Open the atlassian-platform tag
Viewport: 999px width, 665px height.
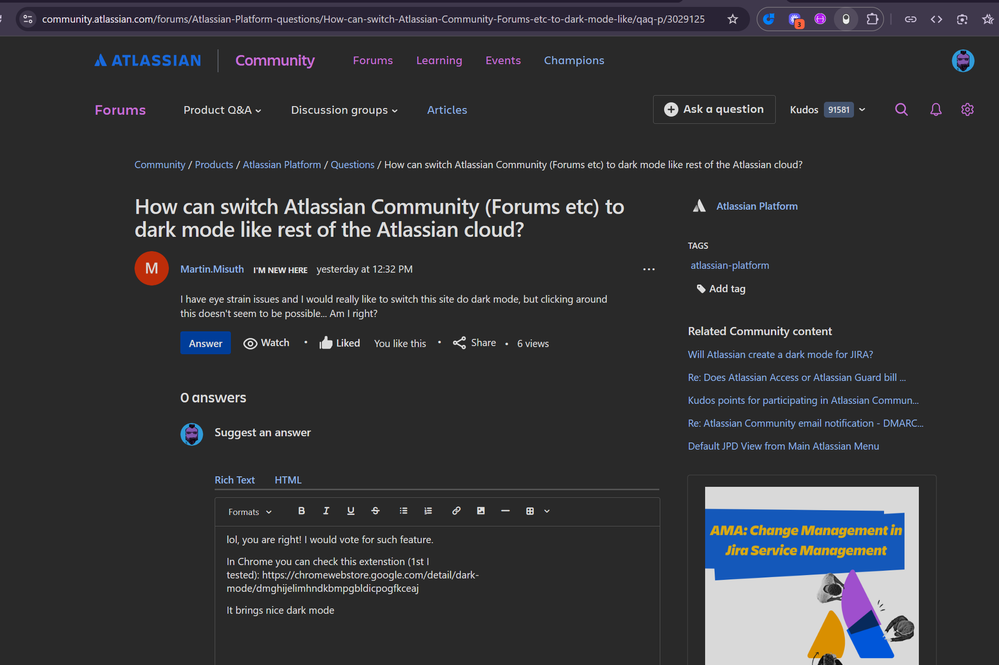(x=729, y=265)
